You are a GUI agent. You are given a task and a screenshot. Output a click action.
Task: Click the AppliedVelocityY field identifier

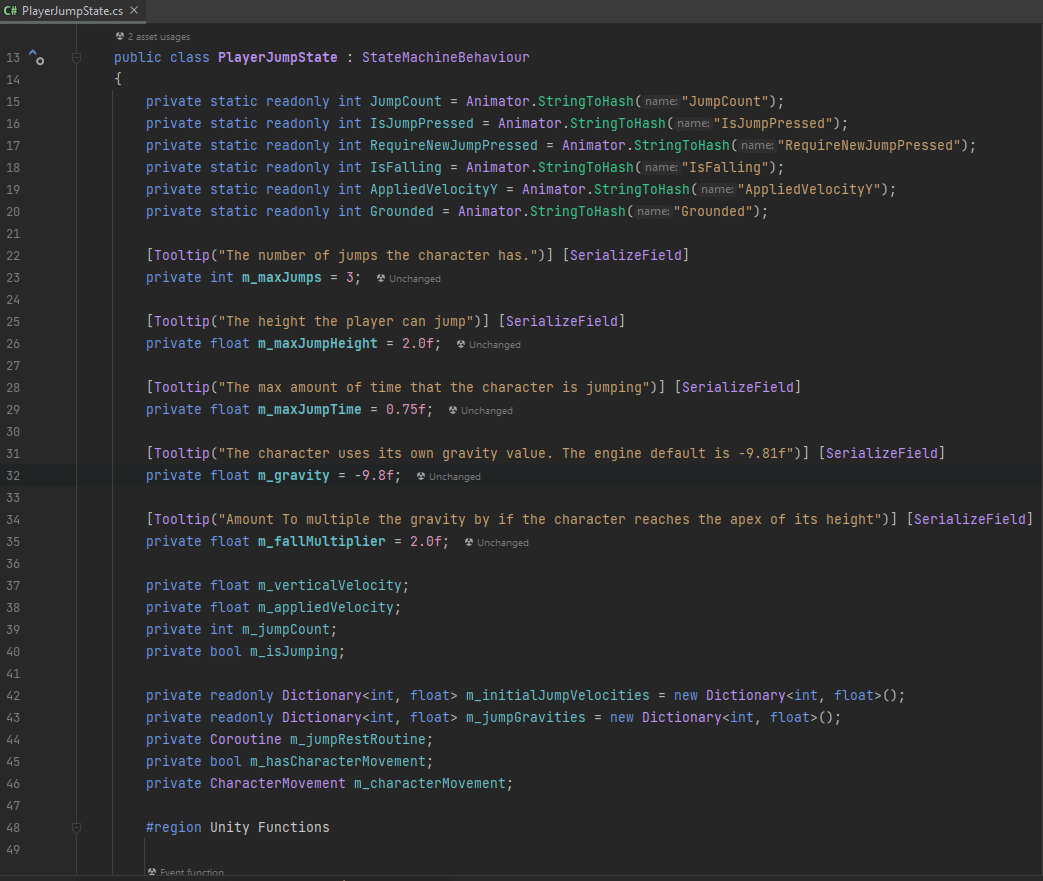pos(434,190)
